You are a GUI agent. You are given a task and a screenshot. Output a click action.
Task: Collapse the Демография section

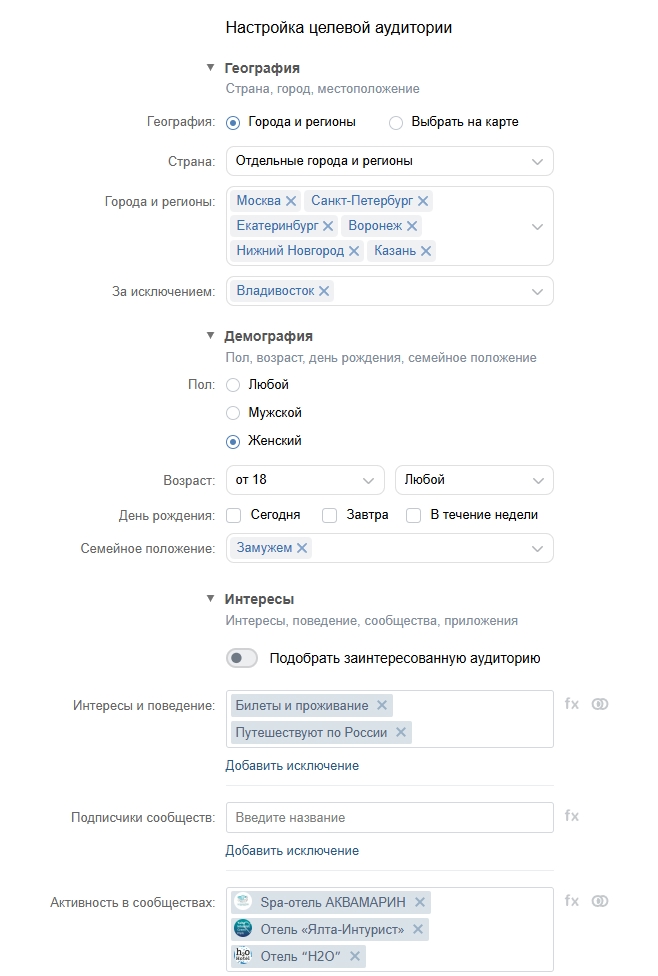[x=211, y=336]
